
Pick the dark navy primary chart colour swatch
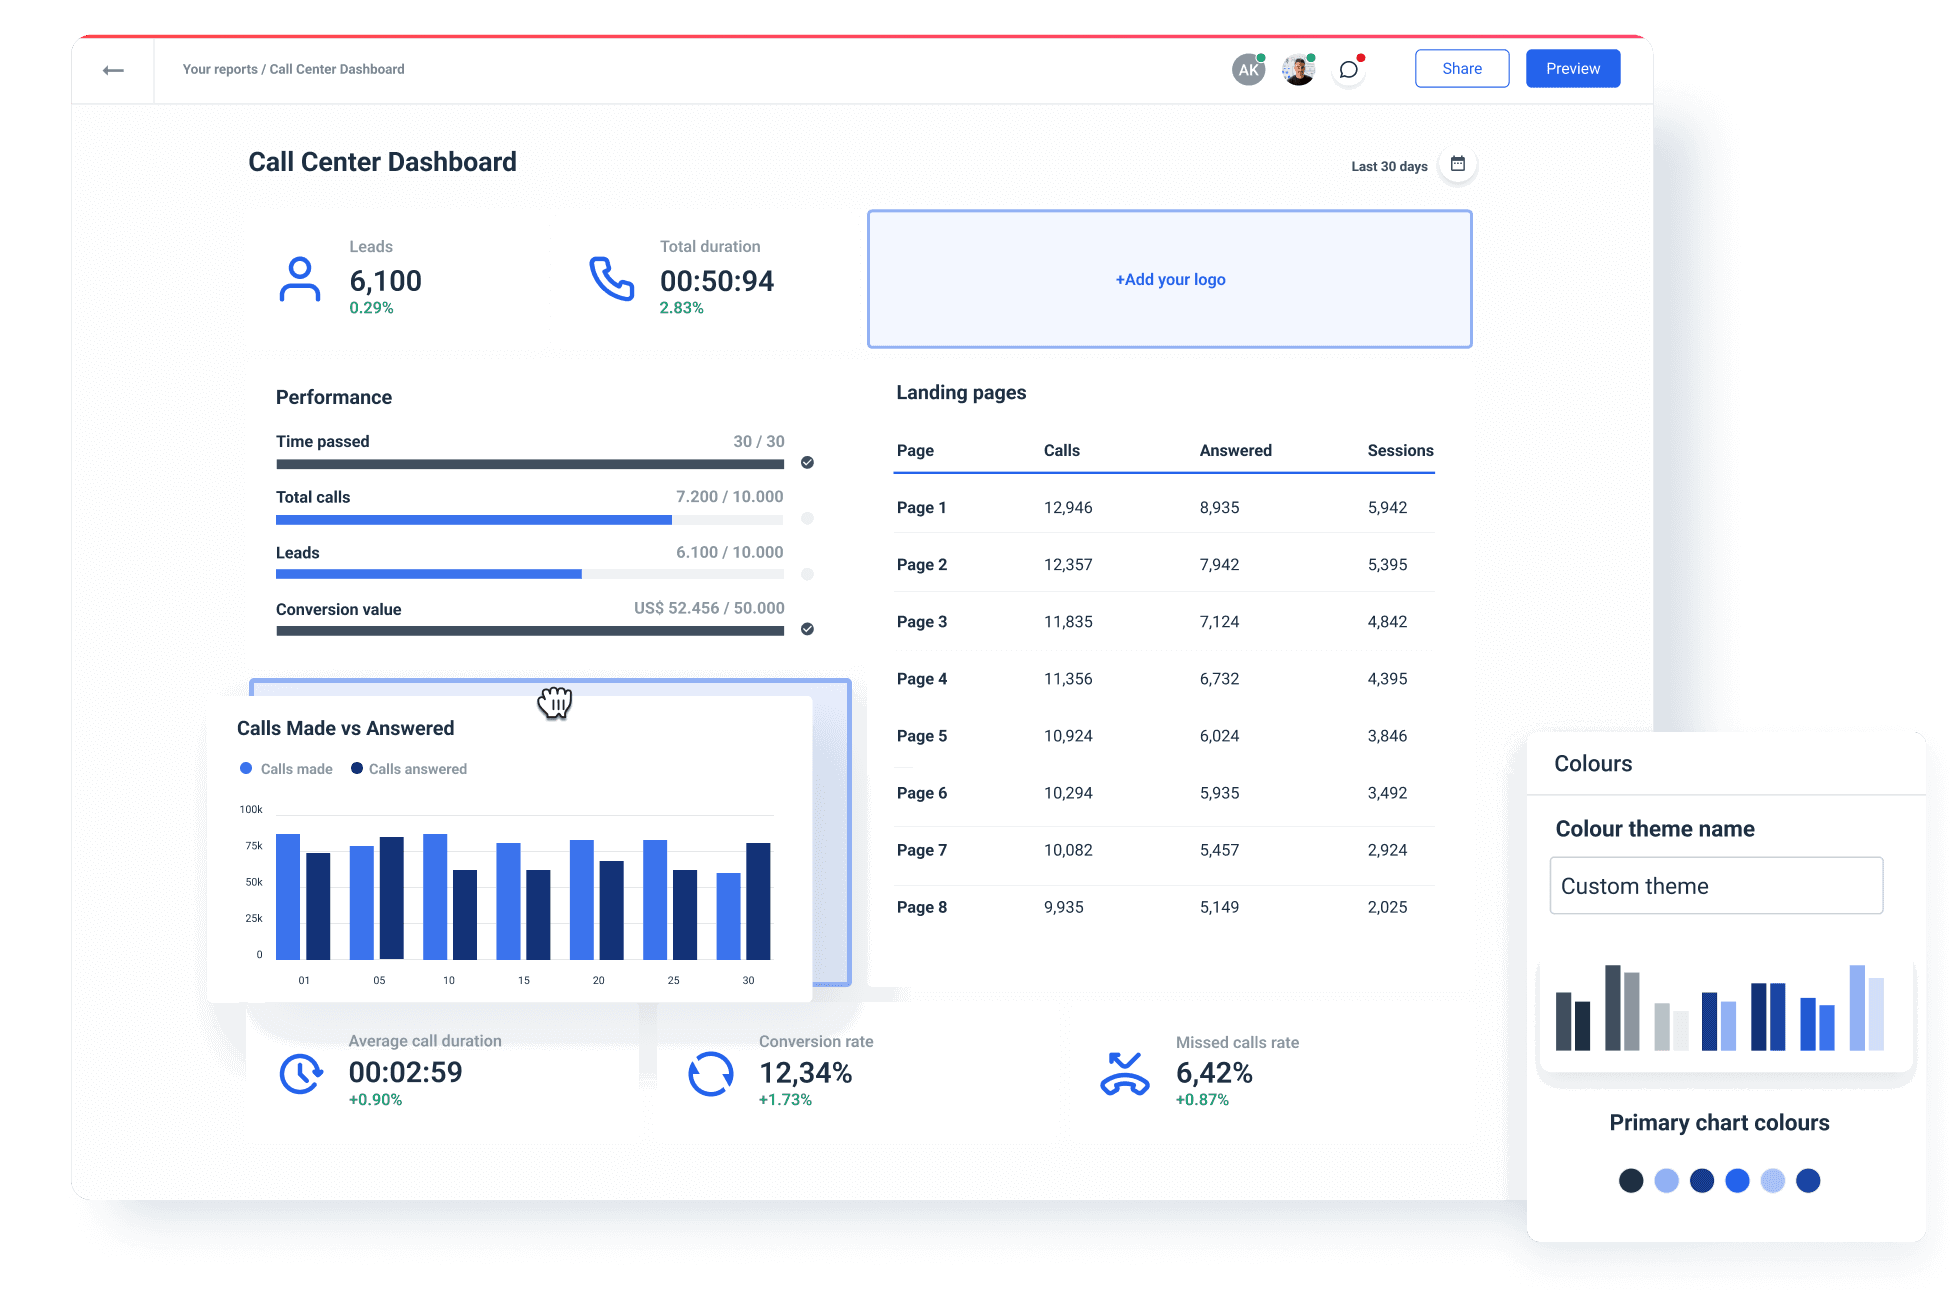coord(1701,1181)
